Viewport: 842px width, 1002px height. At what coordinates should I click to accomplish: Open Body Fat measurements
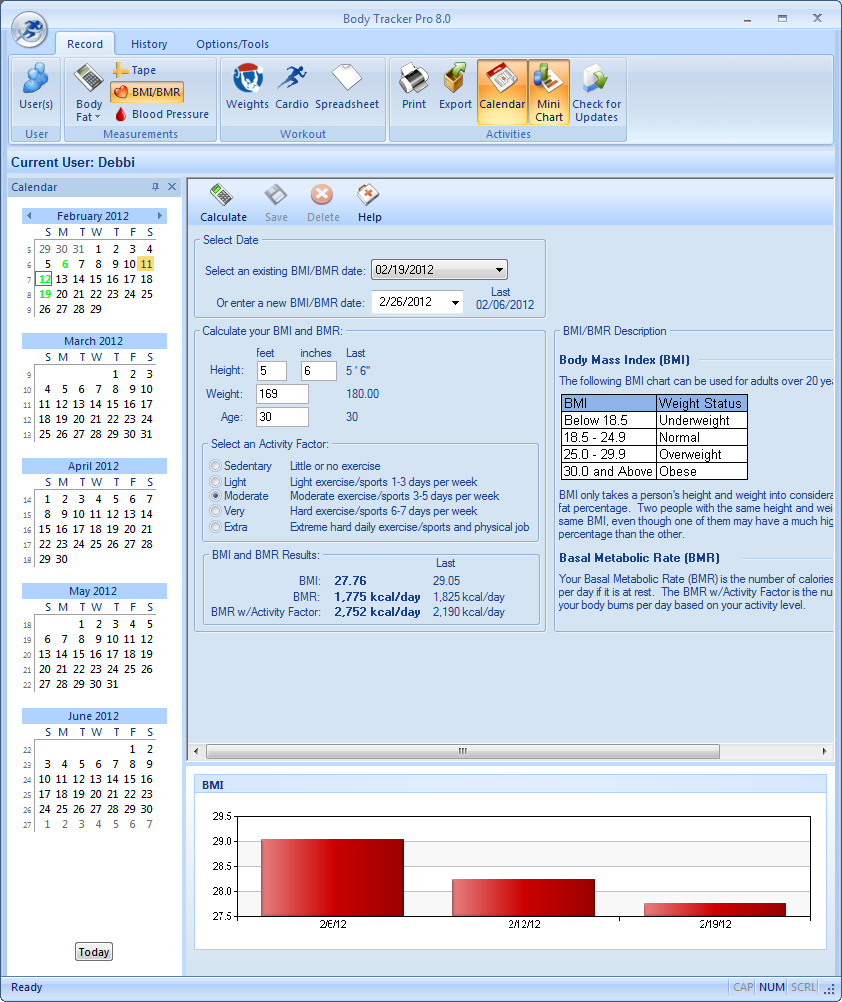pos(89,93)
